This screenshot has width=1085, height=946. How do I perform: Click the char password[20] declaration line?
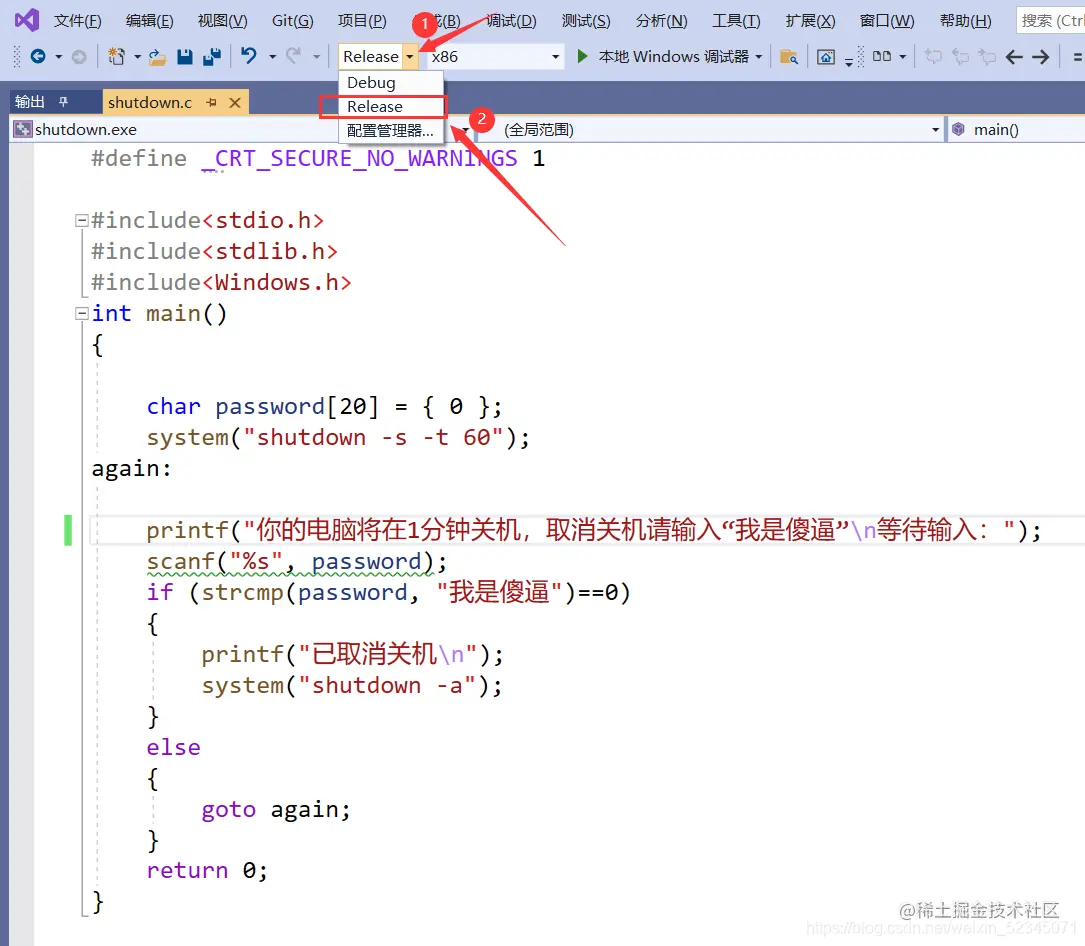324,406
